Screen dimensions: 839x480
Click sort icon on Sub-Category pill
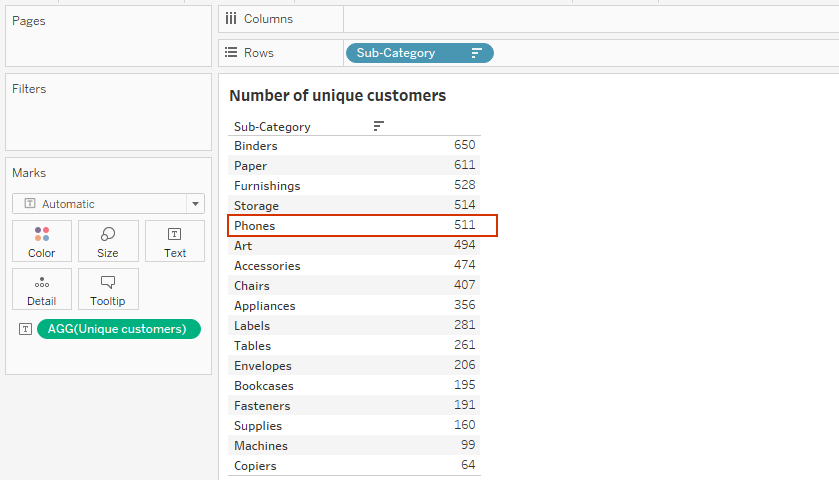(x=476, y=53)
